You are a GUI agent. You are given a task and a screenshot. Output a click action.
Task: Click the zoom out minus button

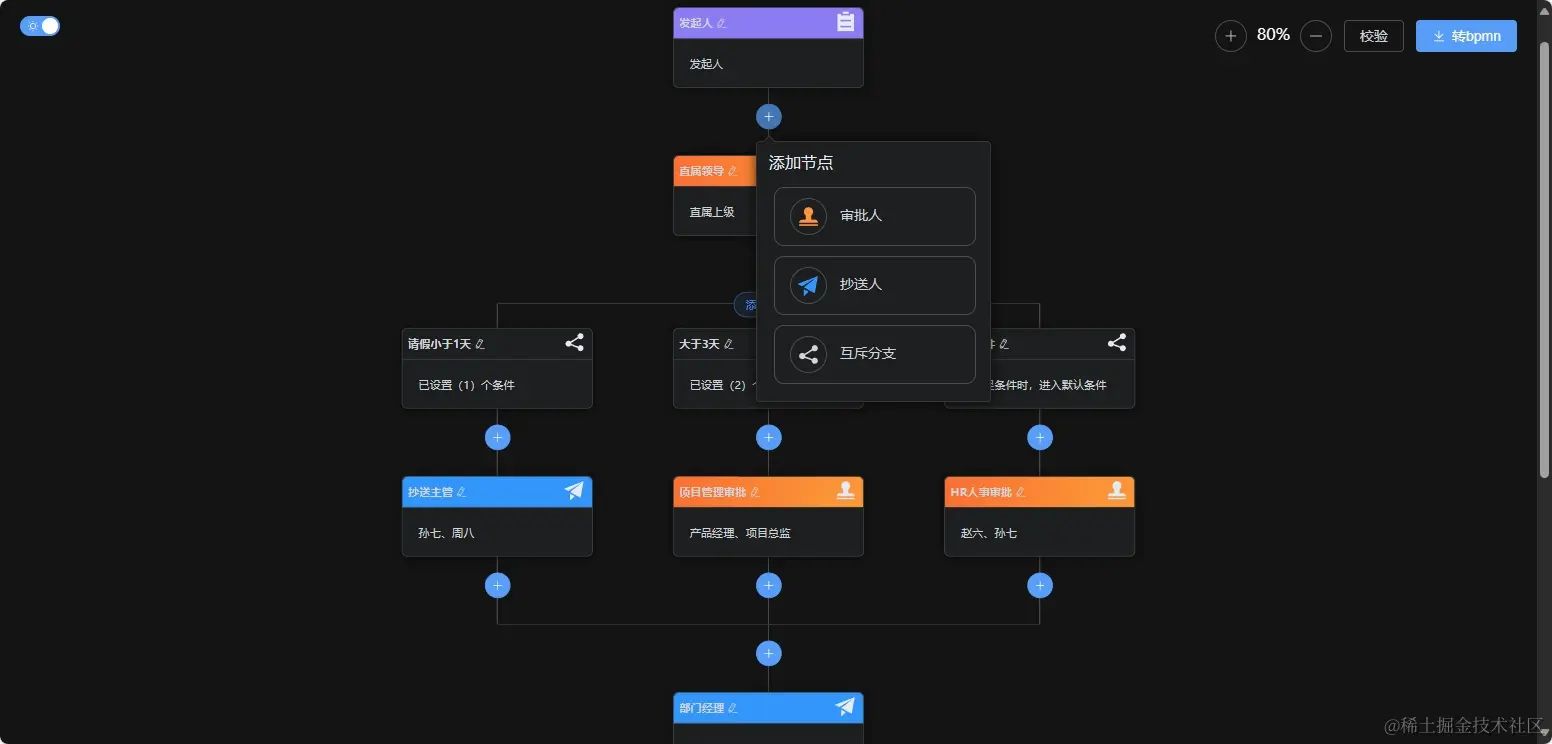coord(1315,36)
